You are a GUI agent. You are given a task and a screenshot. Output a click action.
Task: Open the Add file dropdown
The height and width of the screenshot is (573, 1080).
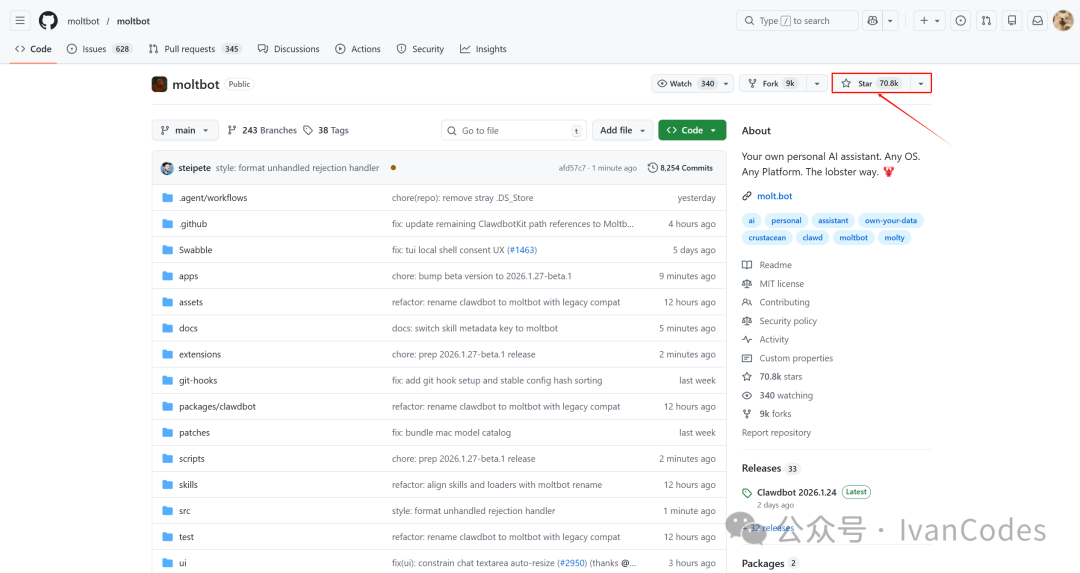622,130
